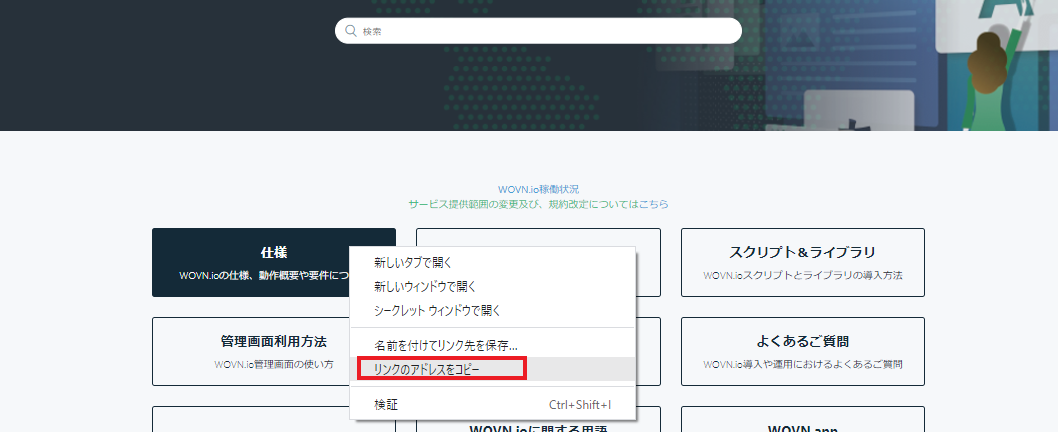Click the magnifier icon in the search bar

[x=351, y=31]
